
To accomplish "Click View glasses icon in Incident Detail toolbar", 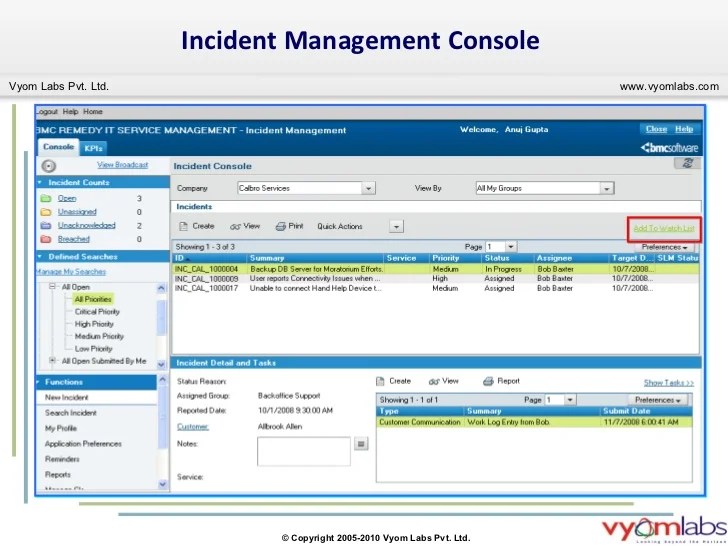I will (x=434, y=382).
